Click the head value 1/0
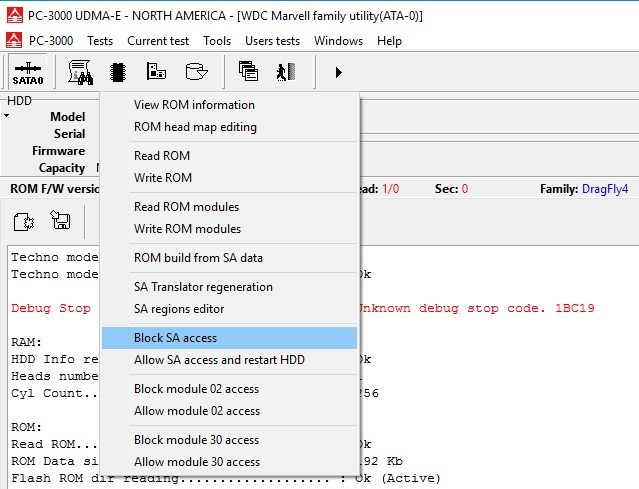This screenshot has height=489, width=639. (x=390, y=189)
